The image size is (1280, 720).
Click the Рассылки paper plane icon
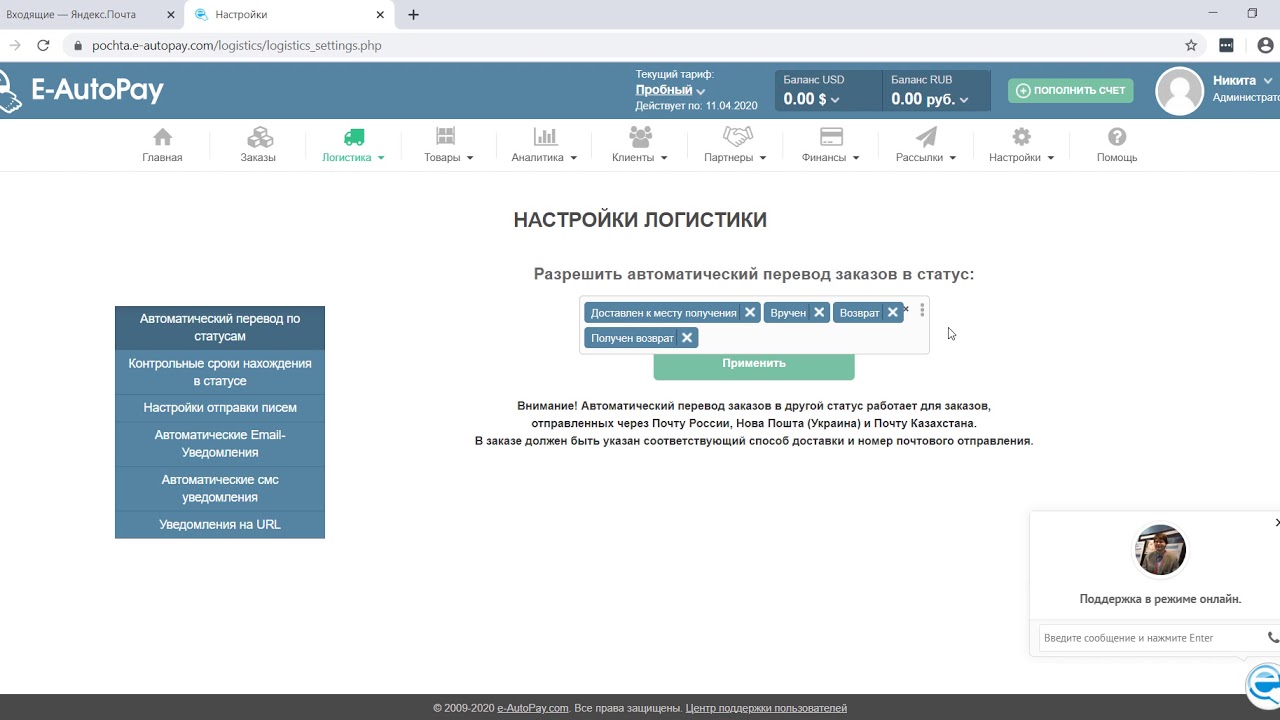pyautogui.click(x=926, y=137)
